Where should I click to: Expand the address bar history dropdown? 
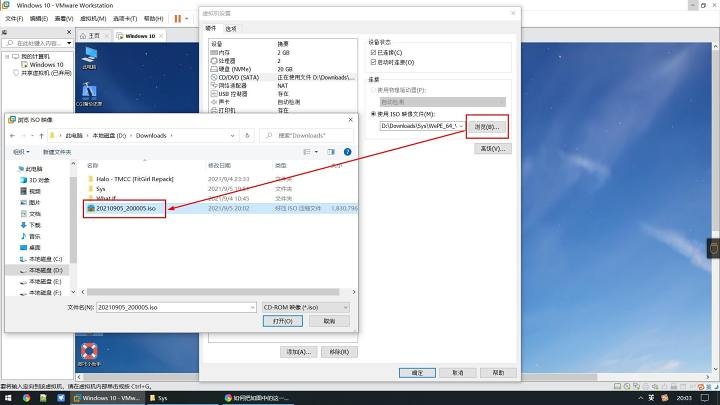pos(232,135)
